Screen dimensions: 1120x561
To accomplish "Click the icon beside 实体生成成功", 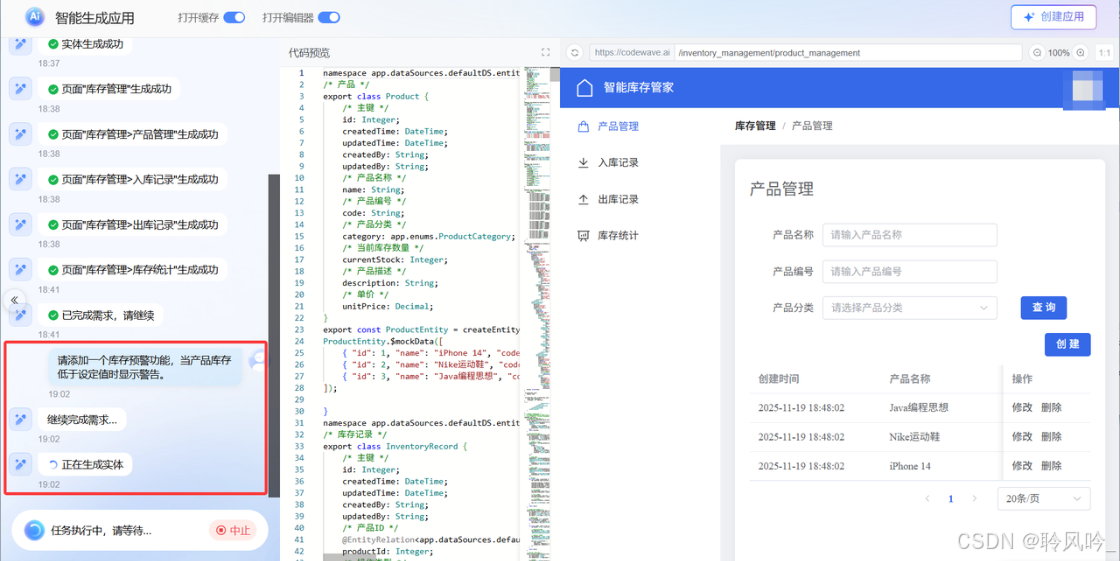I will click(x=21, y=44).
